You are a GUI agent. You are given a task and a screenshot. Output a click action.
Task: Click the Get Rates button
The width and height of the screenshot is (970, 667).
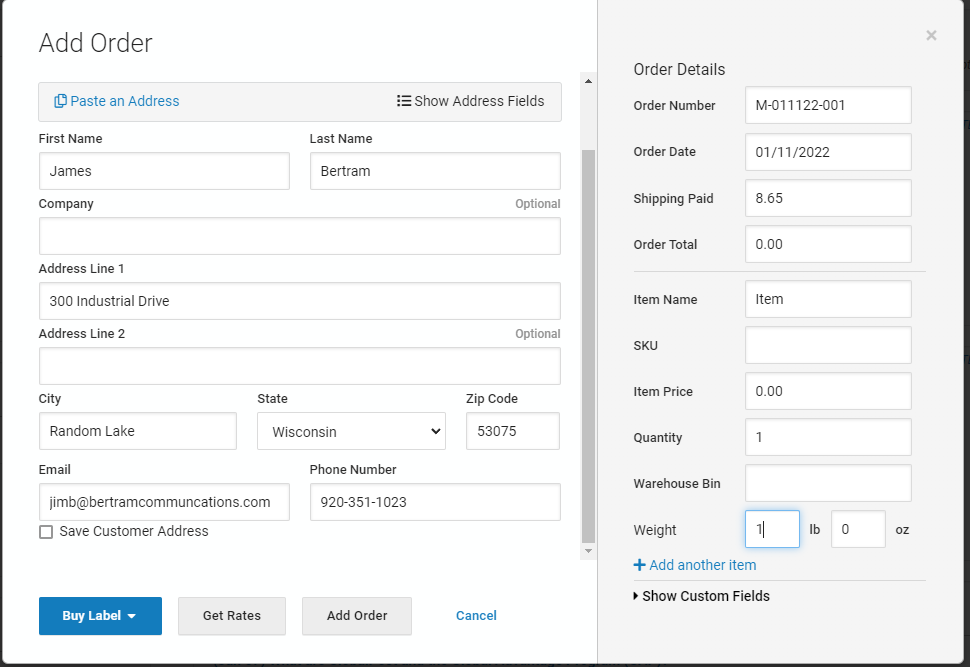point(232,616)
